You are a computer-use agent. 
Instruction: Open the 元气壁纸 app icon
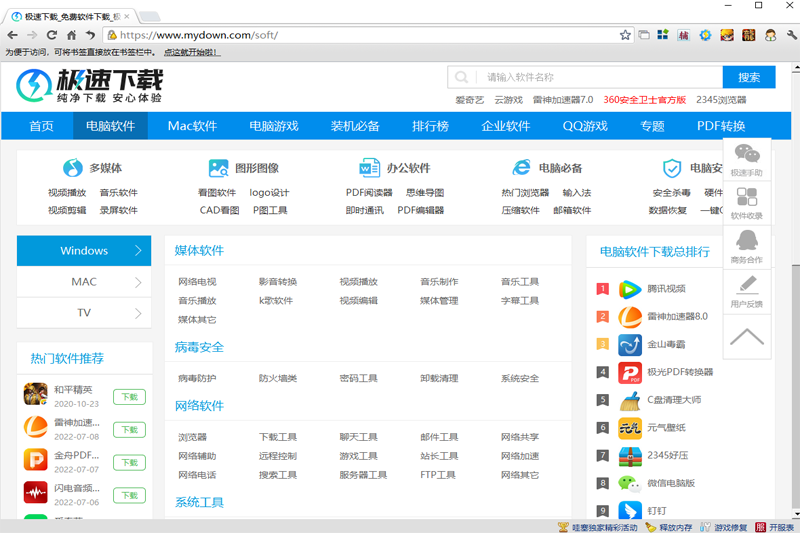pos(630,428)
